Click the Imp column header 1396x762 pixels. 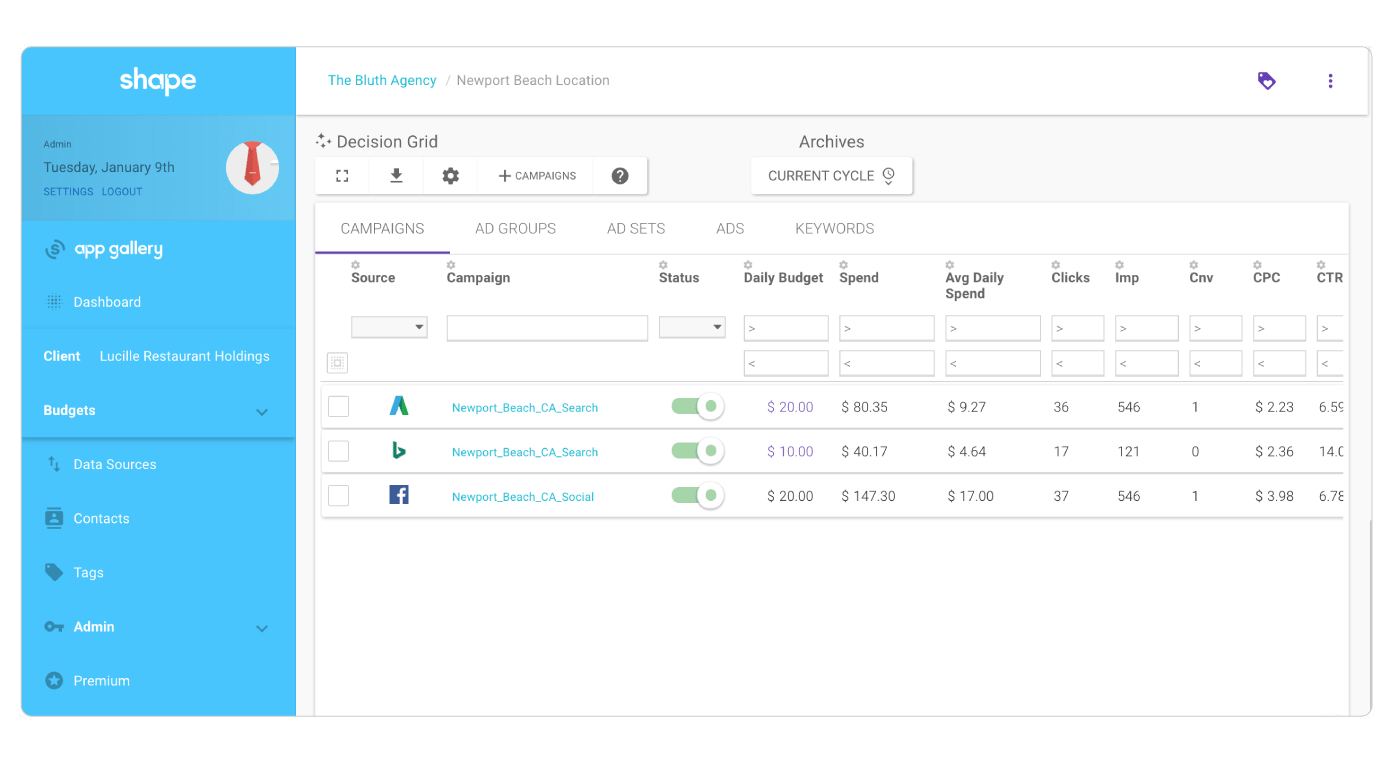tap(1127, 278)
